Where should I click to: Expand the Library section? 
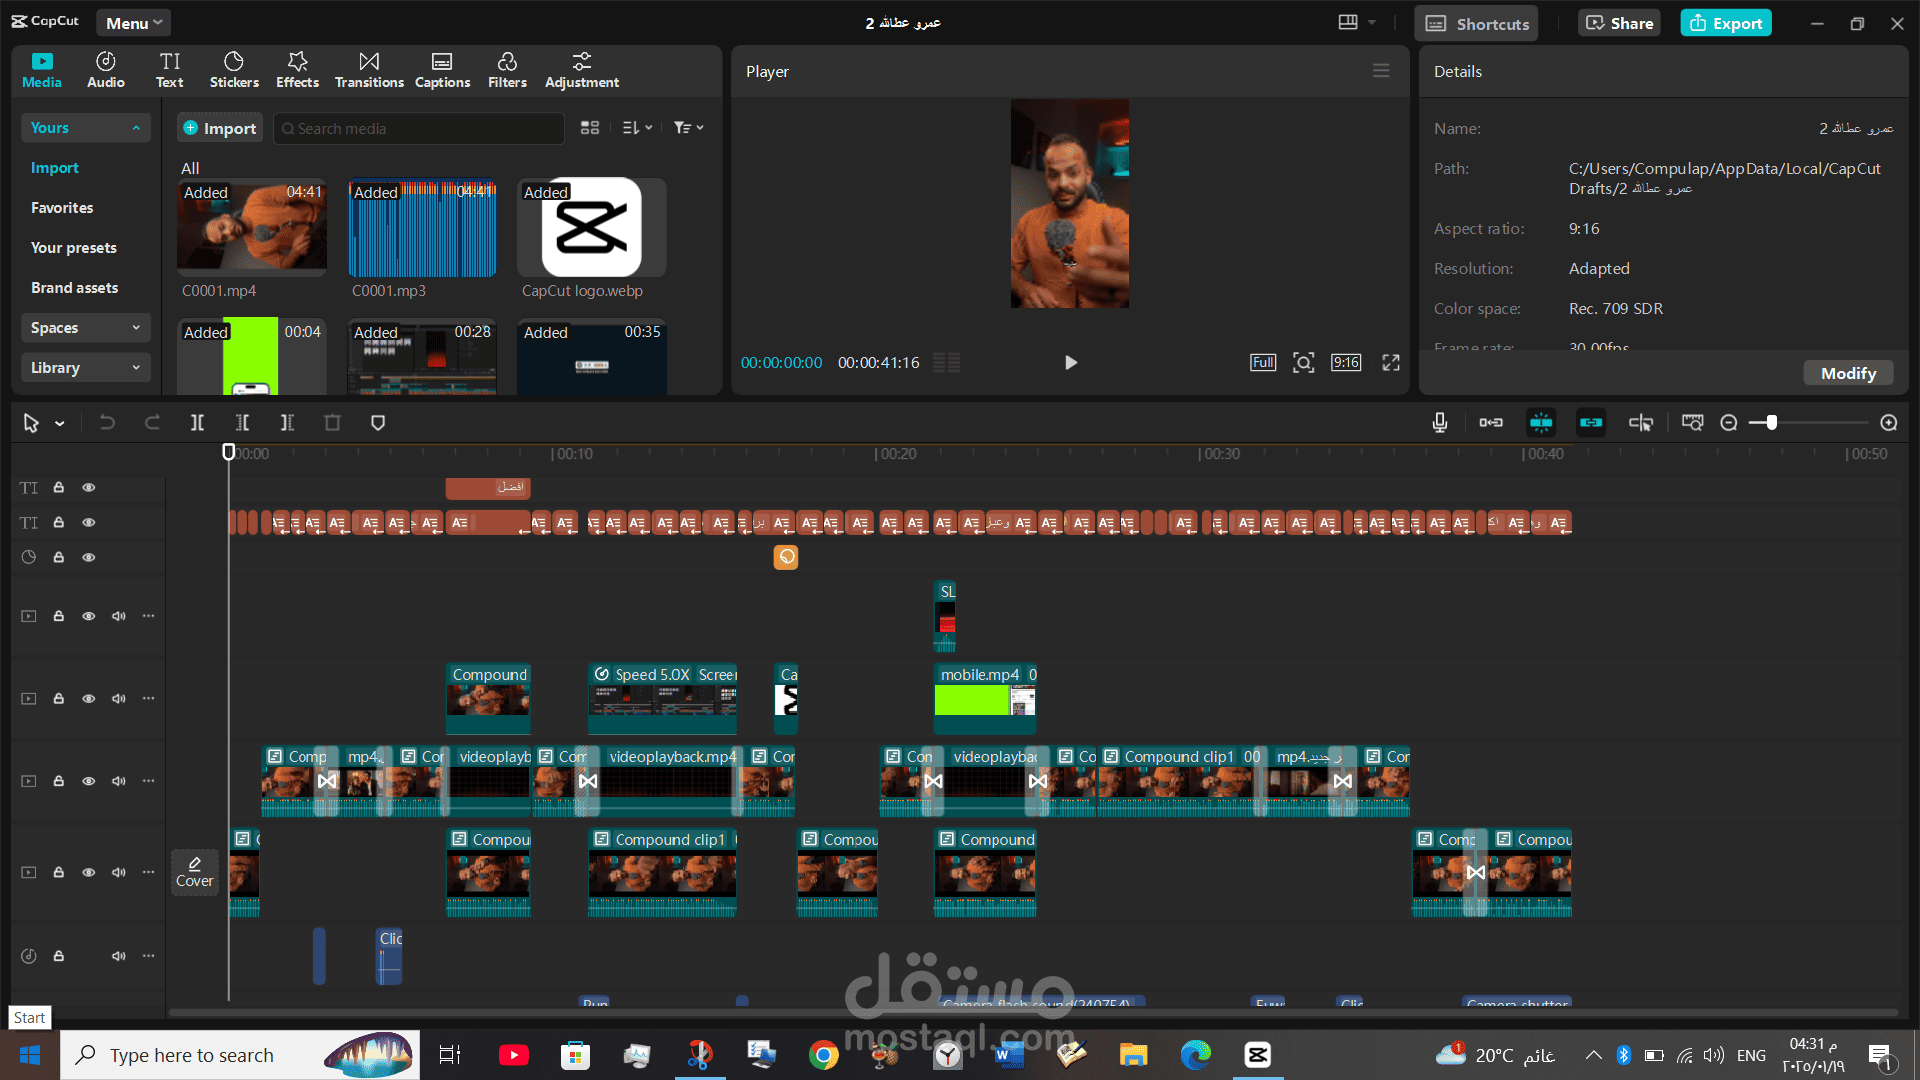coord(86,368)
